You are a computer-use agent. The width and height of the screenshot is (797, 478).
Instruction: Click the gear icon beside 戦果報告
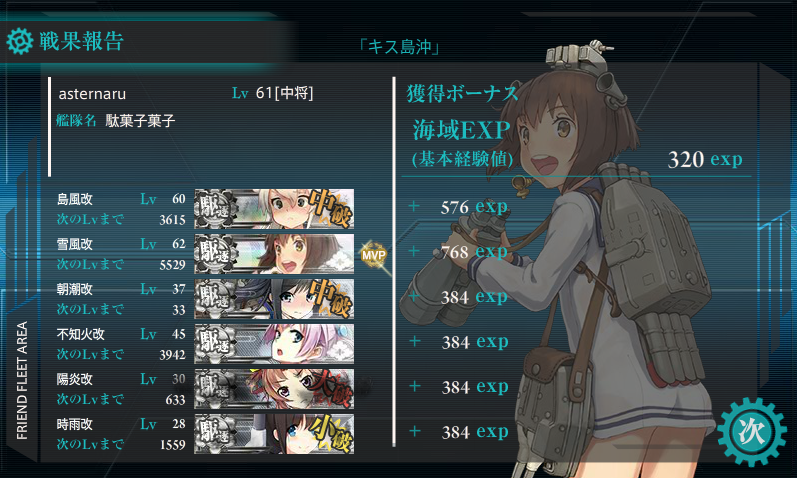[20, 41]
